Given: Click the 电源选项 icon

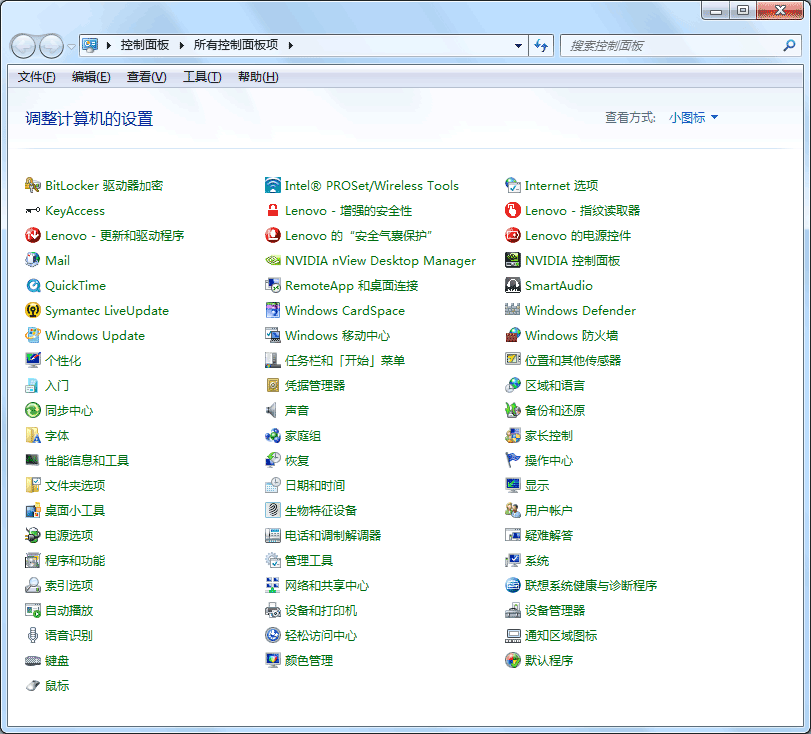Looking at the screenshot, I should [33, 535].
